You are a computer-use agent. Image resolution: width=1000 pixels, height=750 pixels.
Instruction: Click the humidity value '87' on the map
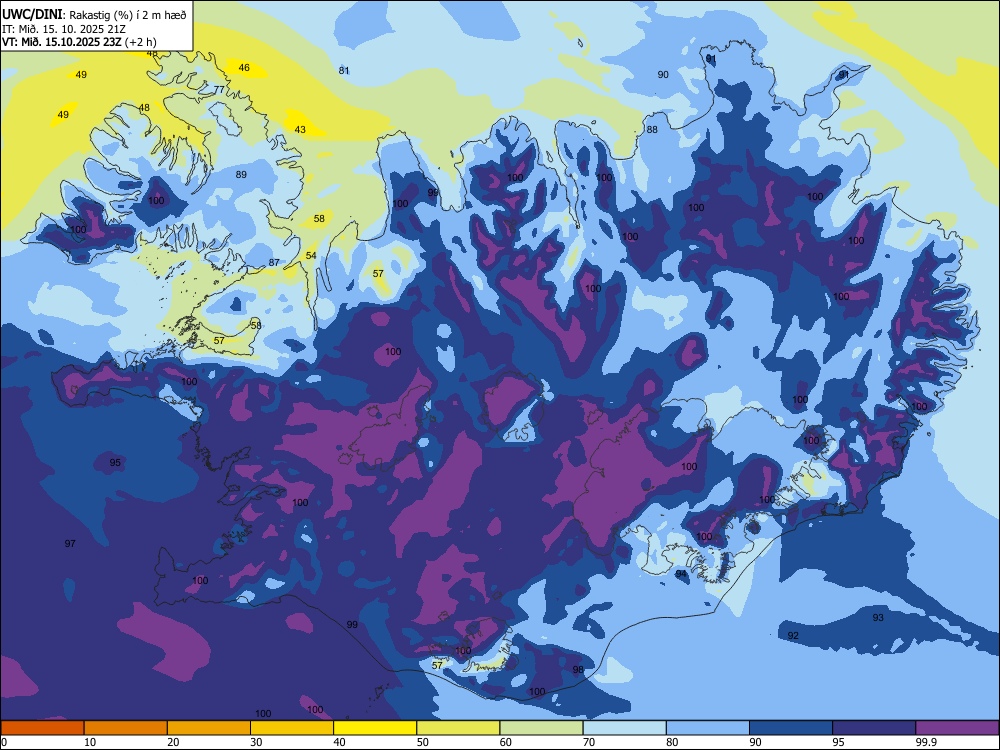pos(274,263)
